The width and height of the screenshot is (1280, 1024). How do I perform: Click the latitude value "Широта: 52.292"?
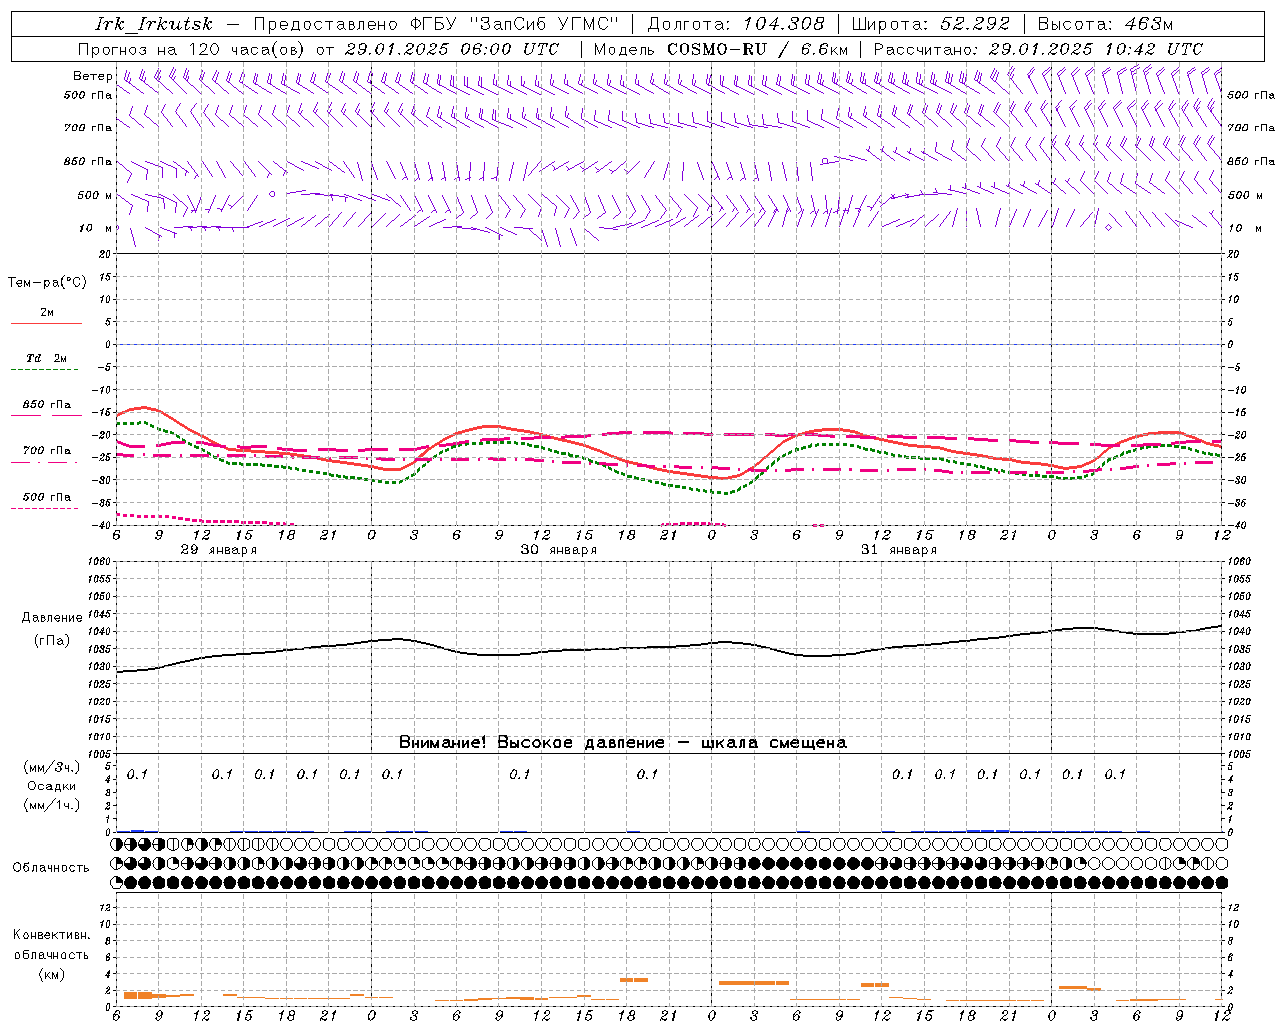930,24
